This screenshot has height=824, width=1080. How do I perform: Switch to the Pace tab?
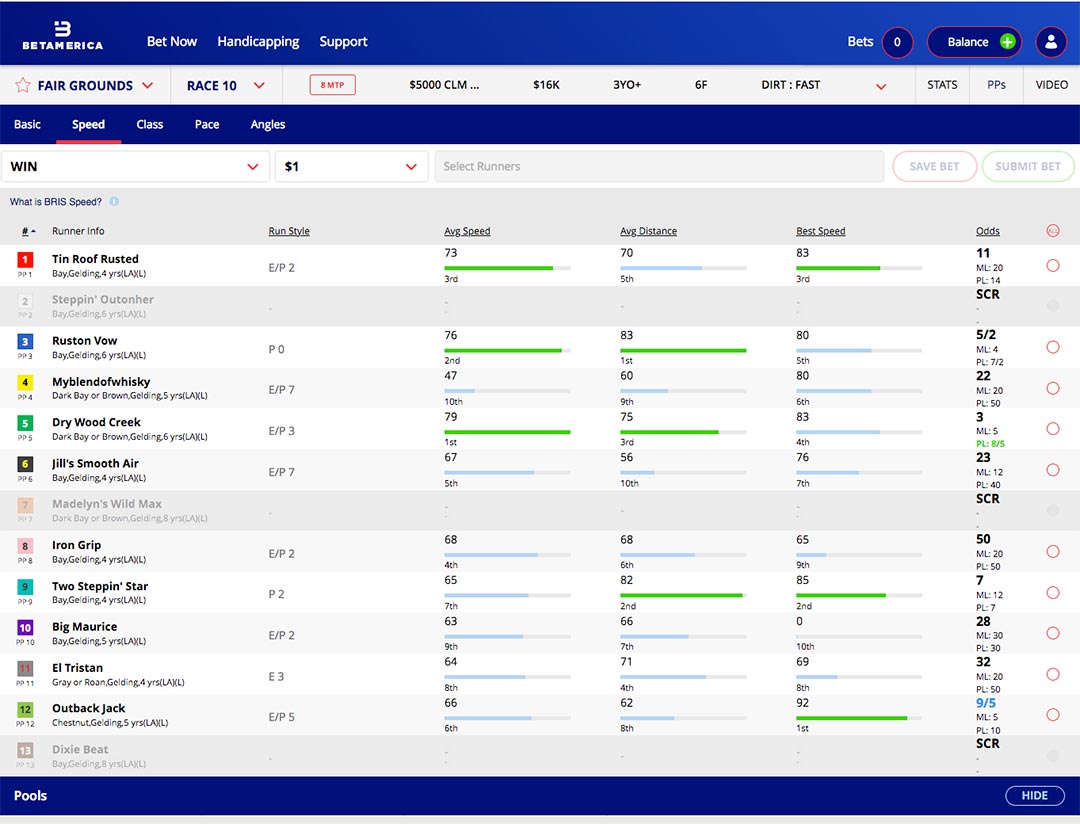(x=207, y=125)
